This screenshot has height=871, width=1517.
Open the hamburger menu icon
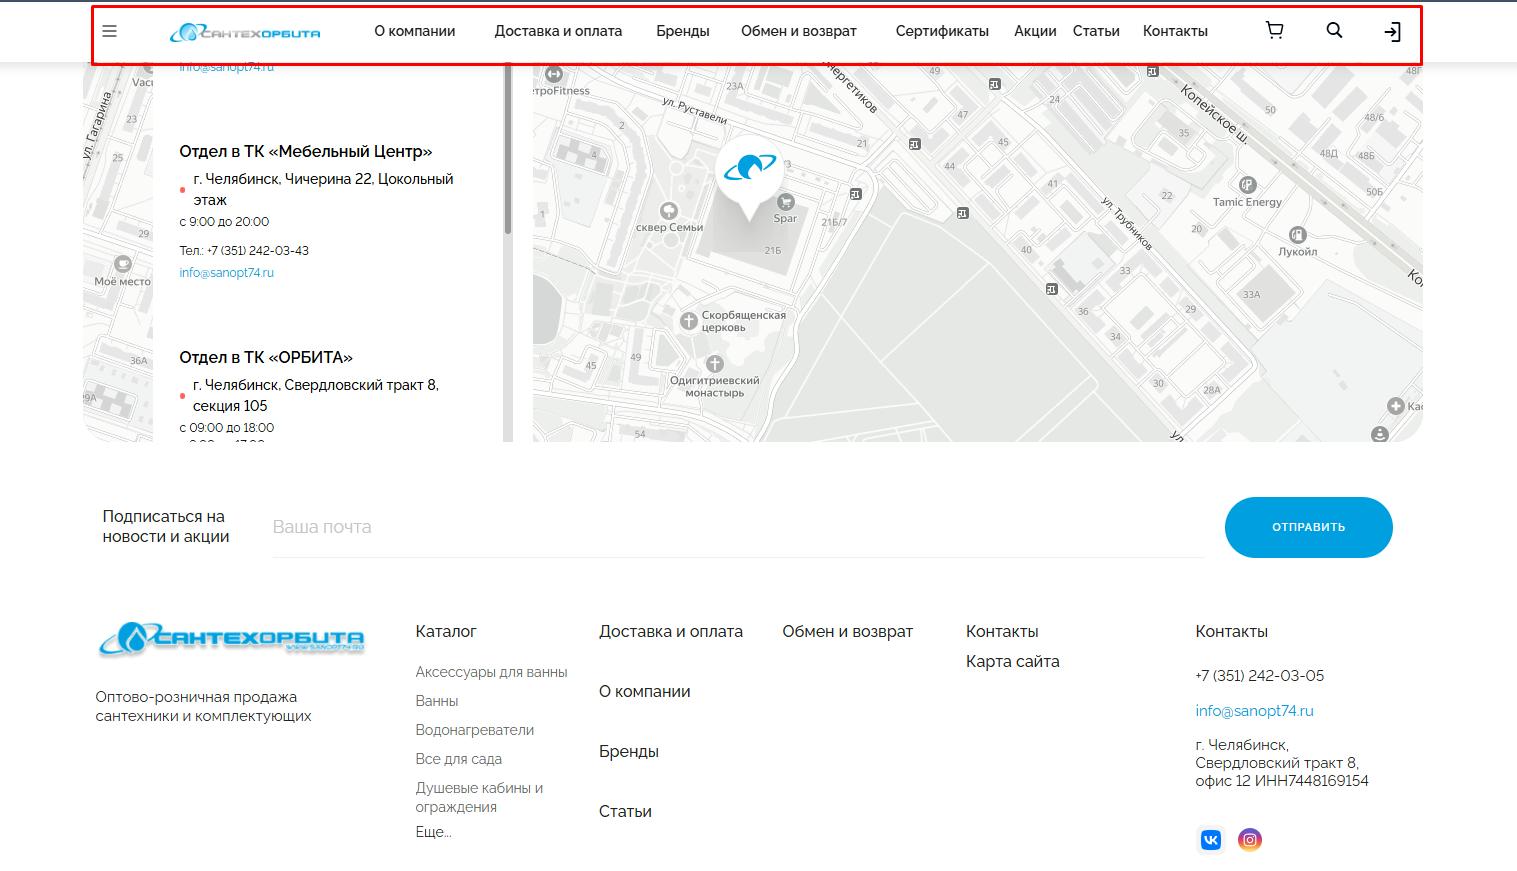click(x=110, y=31)
